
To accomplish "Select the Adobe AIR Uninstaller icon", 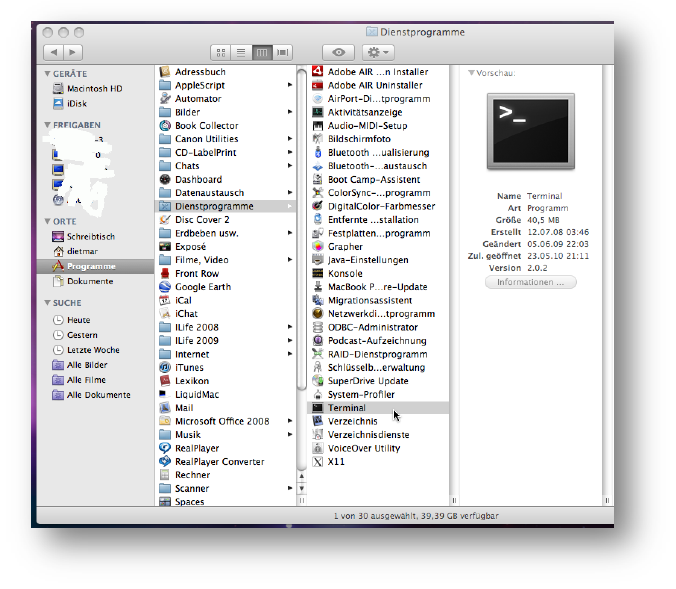I will 318,85.
